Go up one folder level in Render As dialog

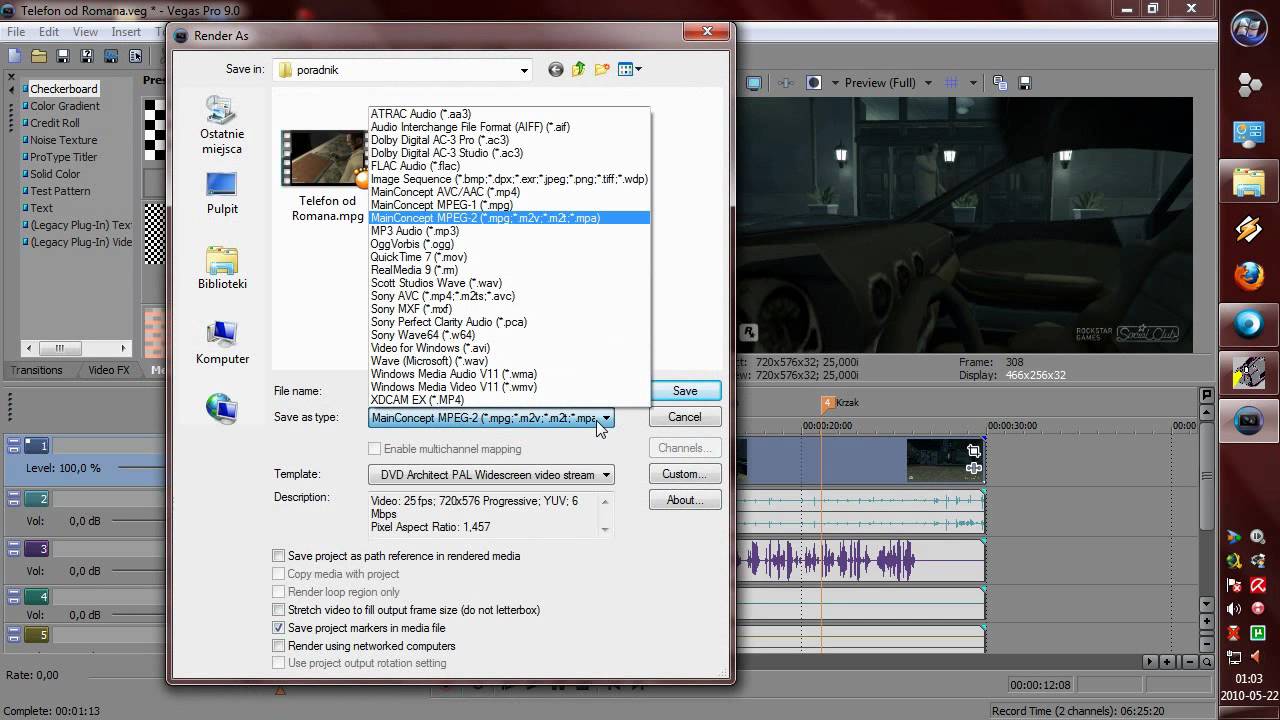pyautogui.click(x=579, y=70)
